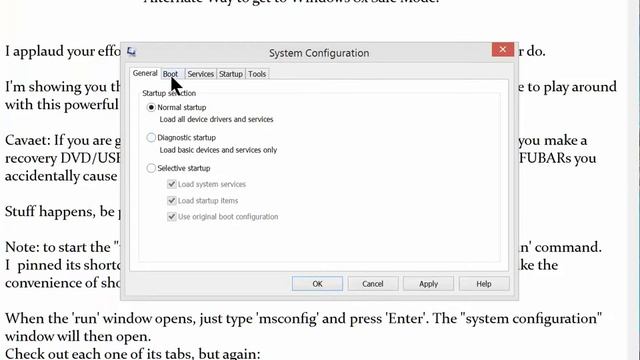Click the document scrollbar on the right
Viewport: 640px width, 360px height.
633,180
